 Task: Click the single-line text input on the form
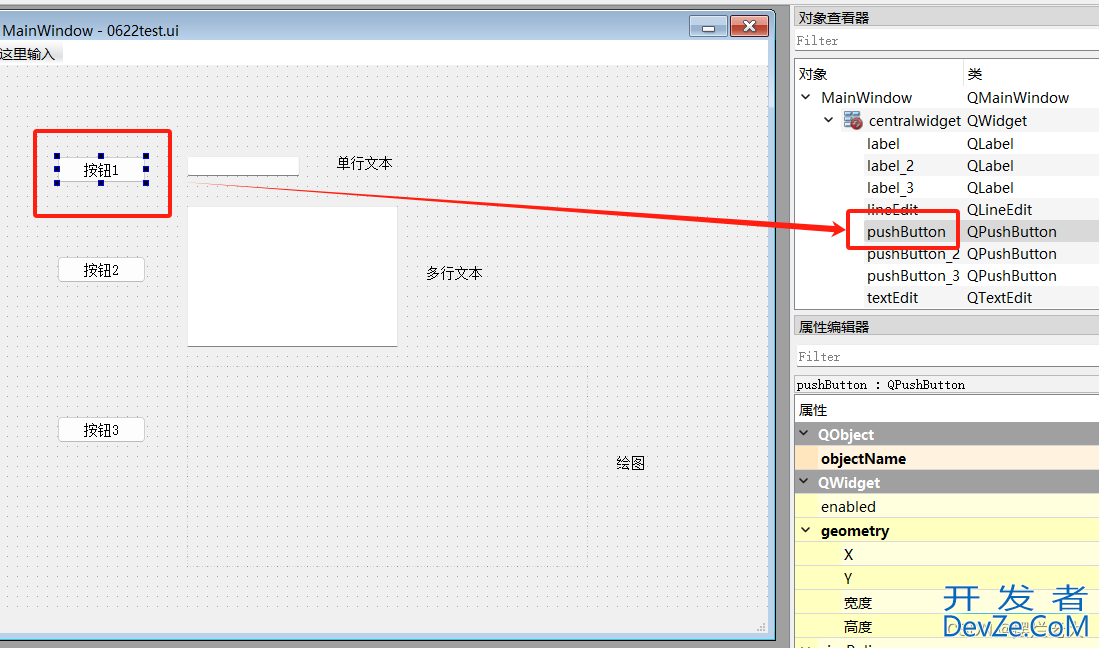pyautogui.click(x=243, y=166)
